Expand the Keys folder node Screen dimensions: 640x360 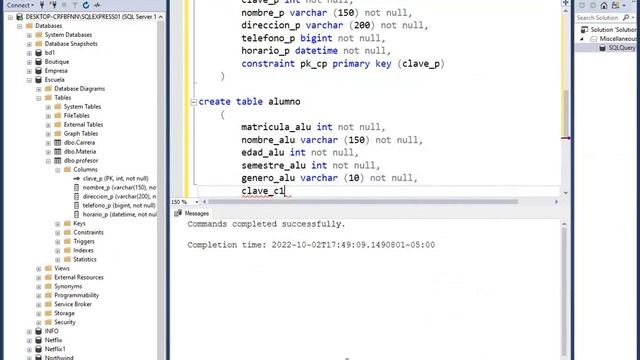click(x=58, y=224)
